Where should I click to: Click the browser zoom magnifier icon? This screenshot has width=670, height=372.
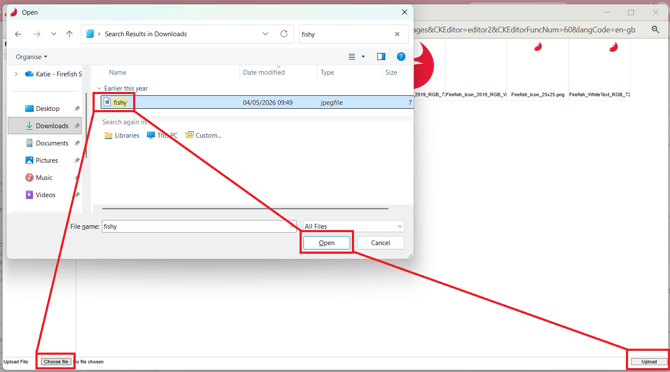point(655,29)
